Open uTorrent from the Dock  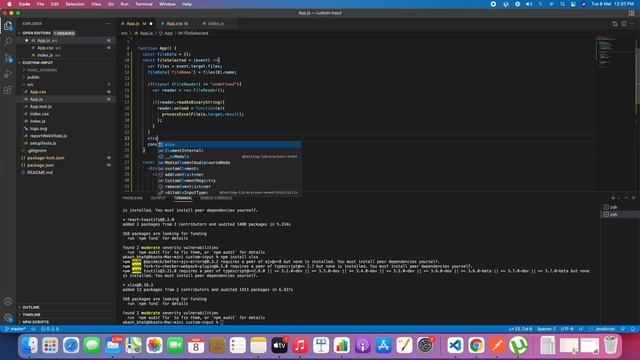(x=518, y=345)
